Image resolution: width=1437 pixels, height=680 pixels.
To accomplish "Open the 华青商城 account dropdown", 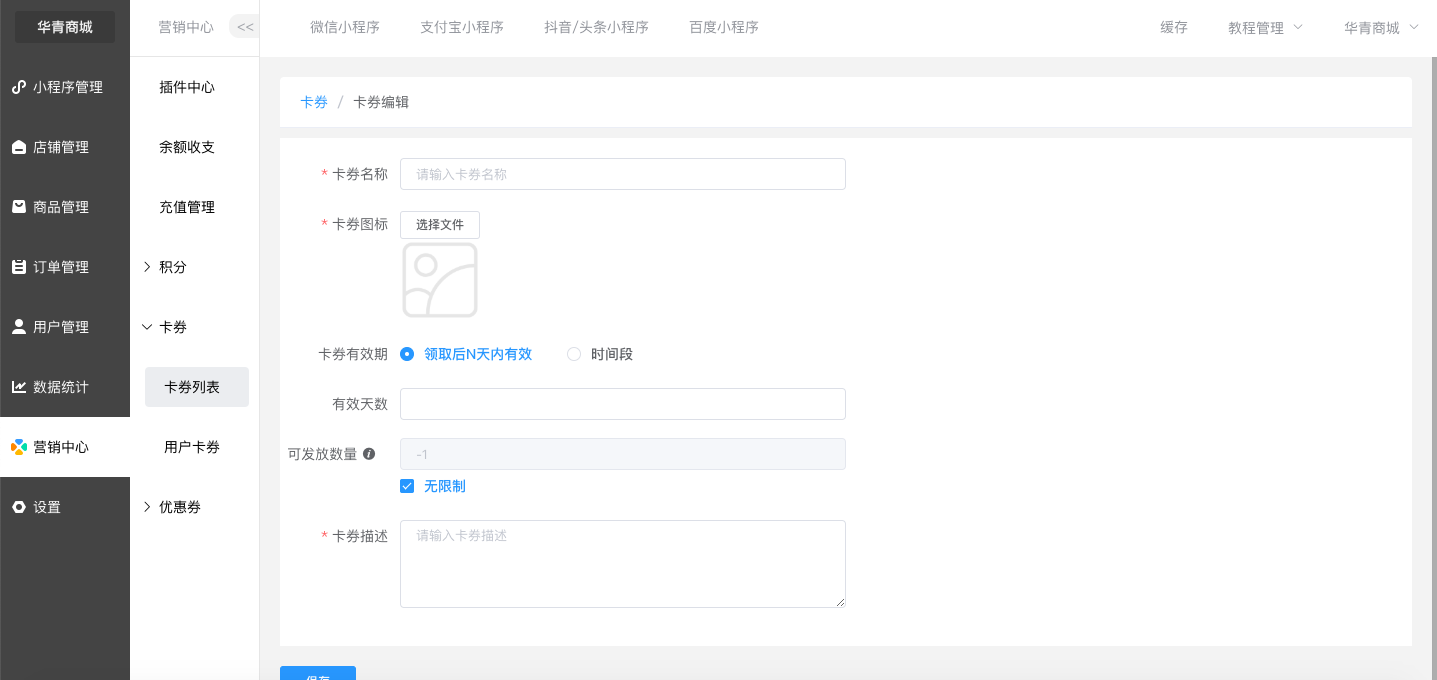I will click(1381, 28).
